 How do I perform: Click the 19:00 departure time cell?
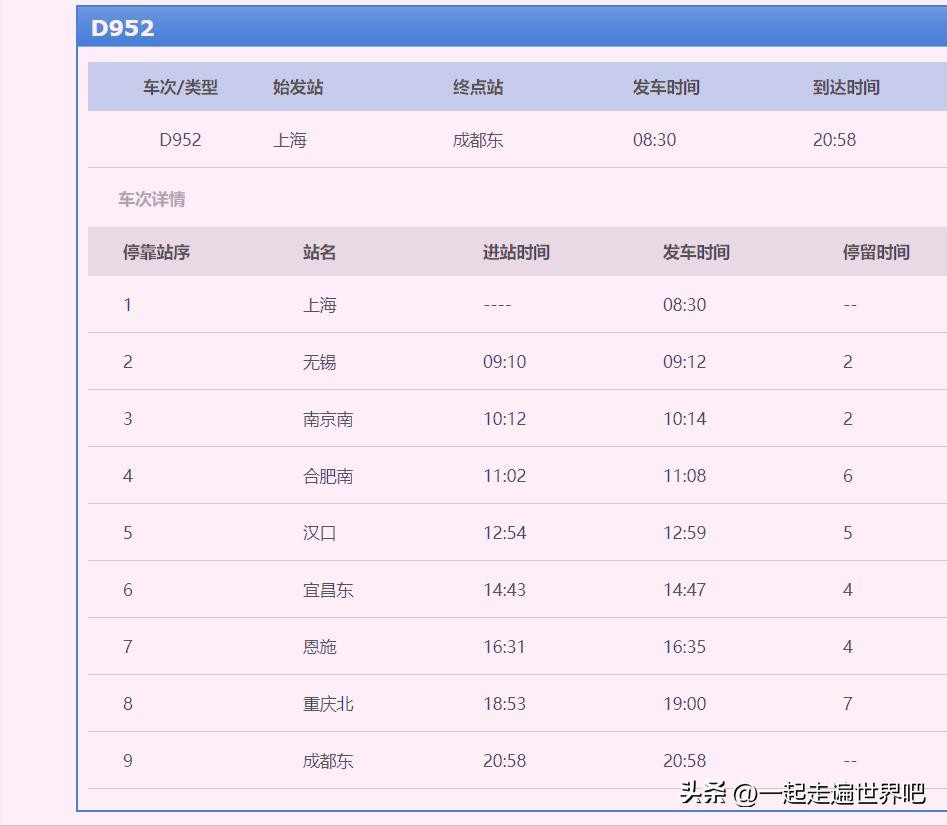click(x=685, y=704)
